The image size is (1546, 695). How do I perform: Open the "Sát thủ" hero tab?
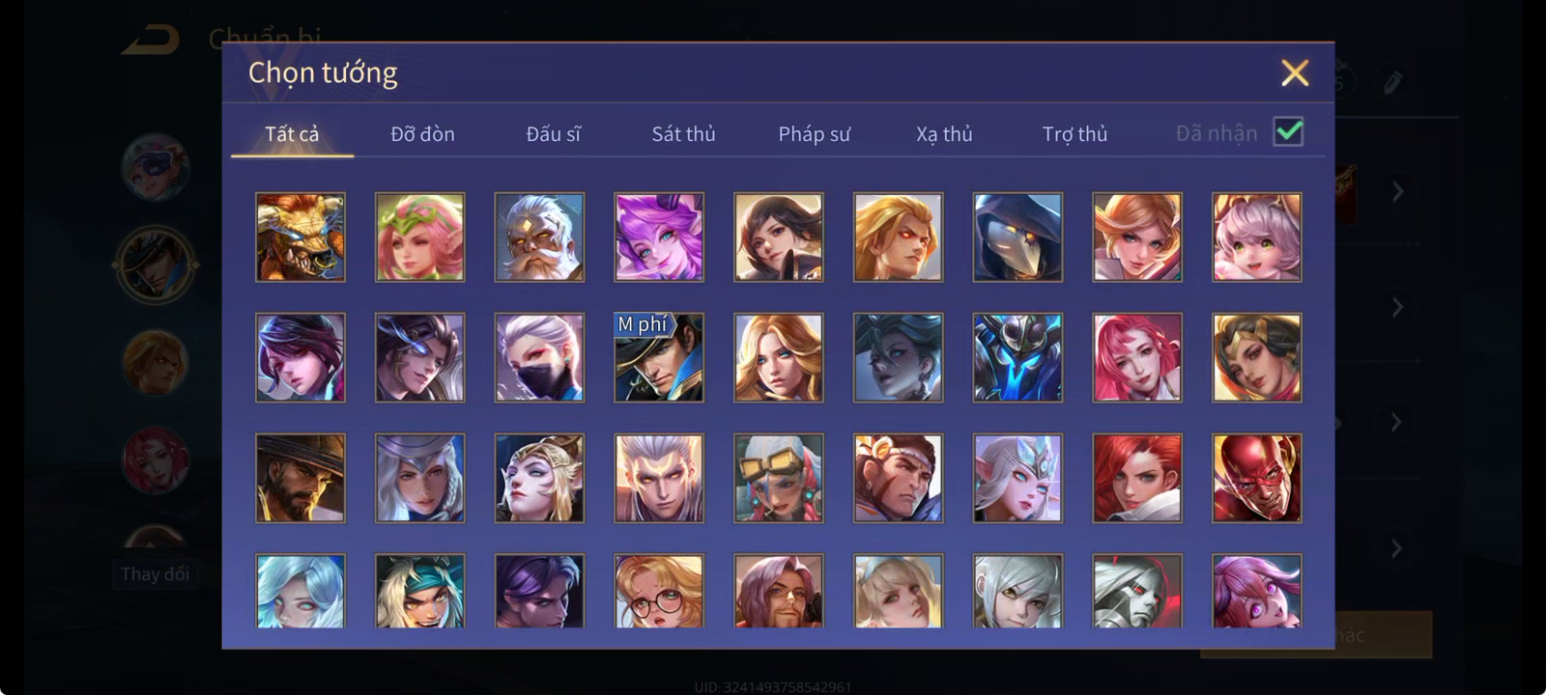pos(684,134)
